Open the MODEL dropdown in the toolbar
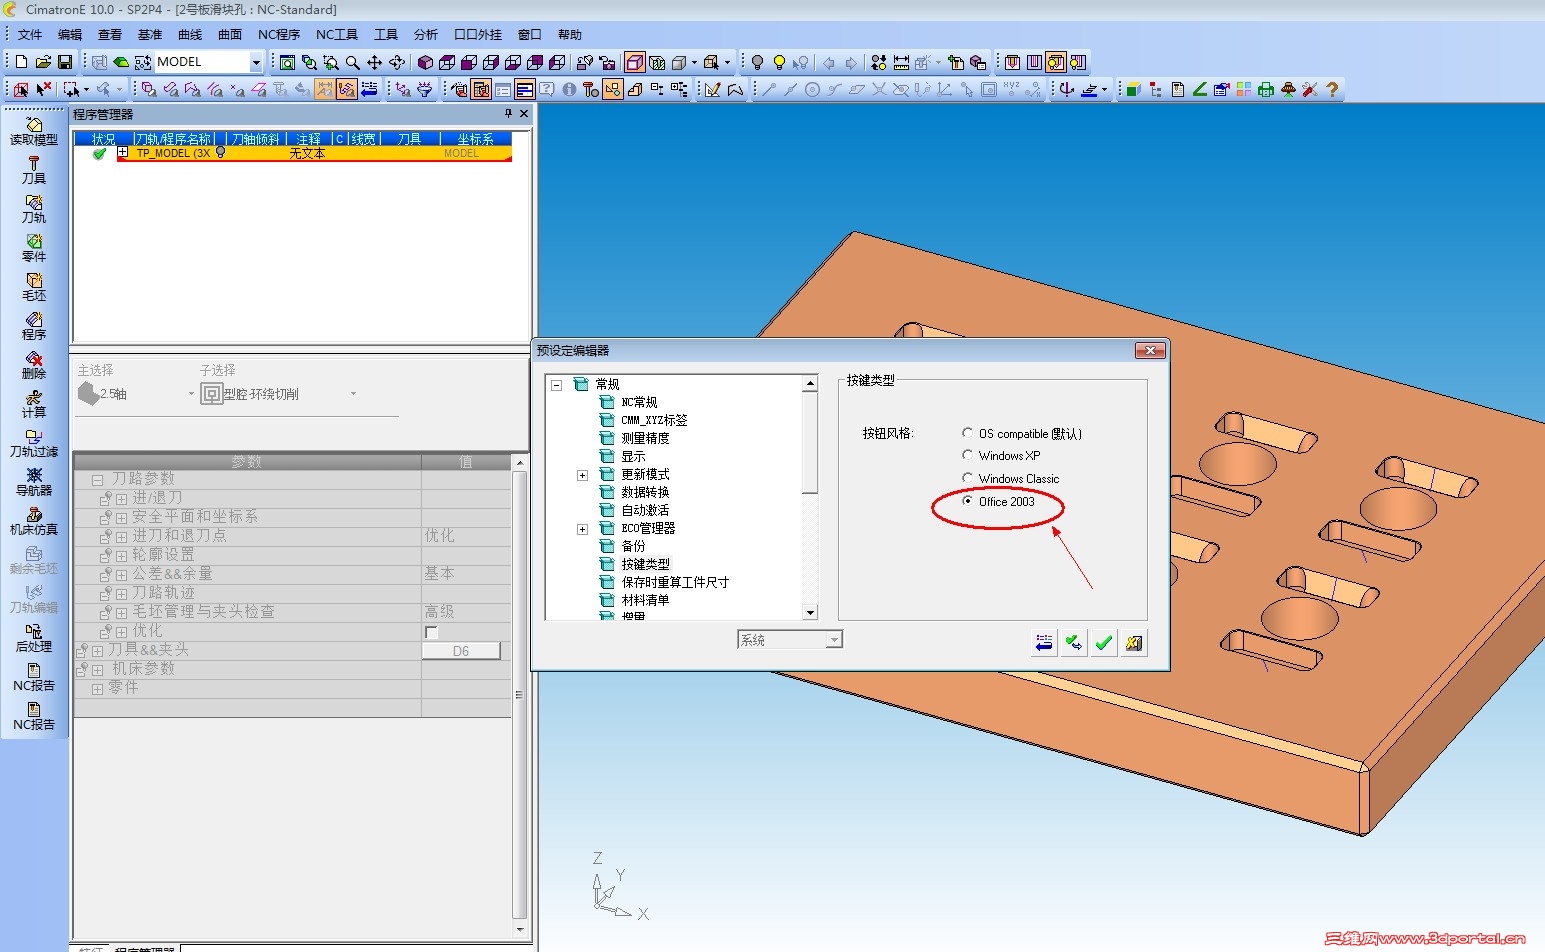 tap(255, 62)
